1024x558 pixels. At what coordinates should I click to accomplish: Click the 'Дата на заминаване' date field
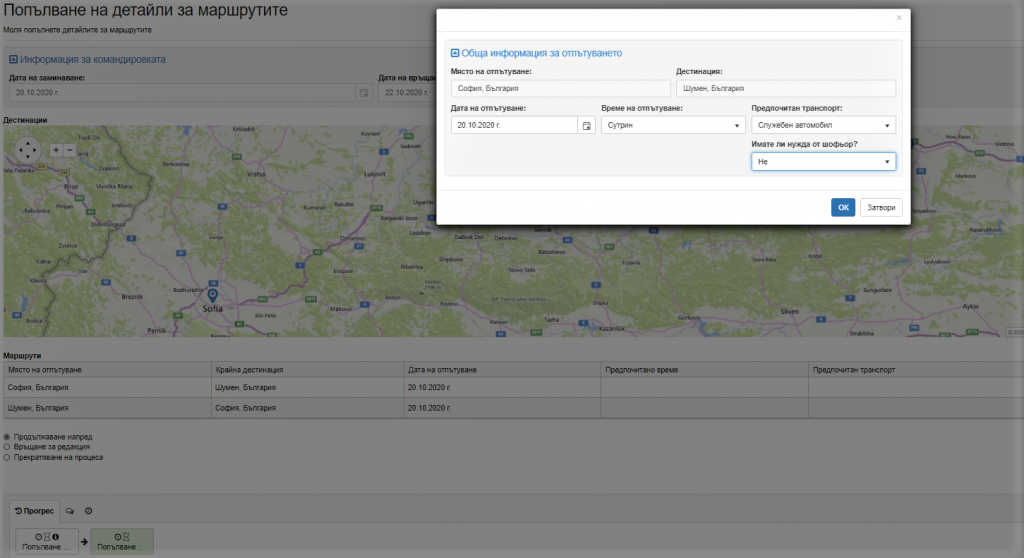coord(182,93)
